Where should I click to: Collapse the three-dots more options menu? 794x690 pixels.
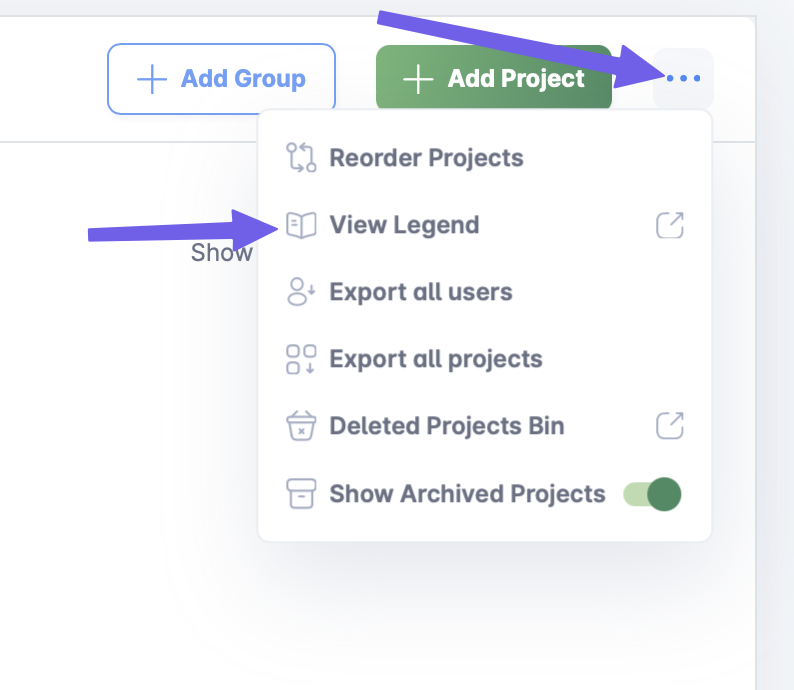pos(683,78)
